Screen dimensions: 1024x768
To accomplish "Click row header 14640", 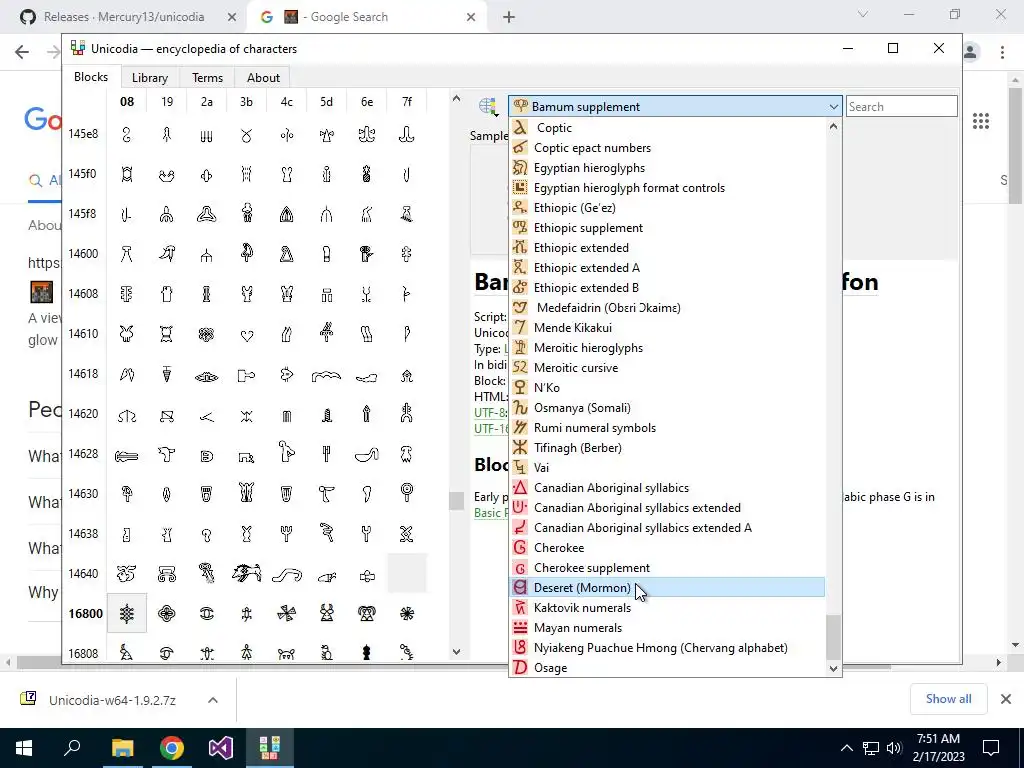I will click(84, 573).
